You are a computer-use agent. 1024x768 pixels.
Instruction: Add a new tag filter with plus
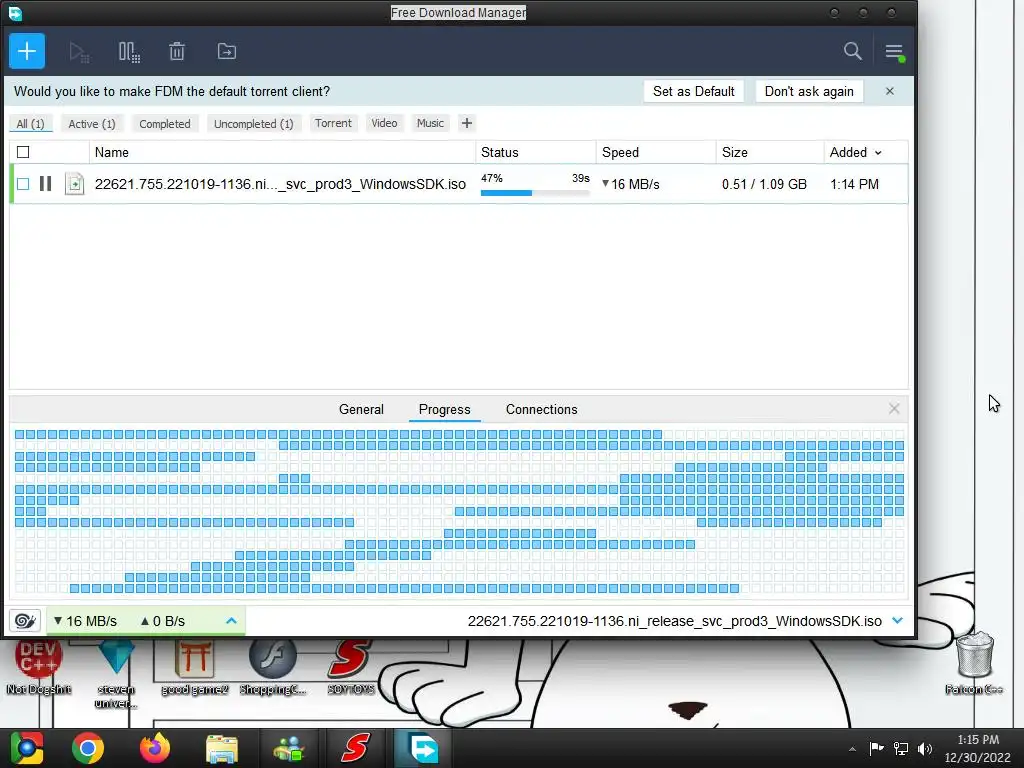click(466, 123)
